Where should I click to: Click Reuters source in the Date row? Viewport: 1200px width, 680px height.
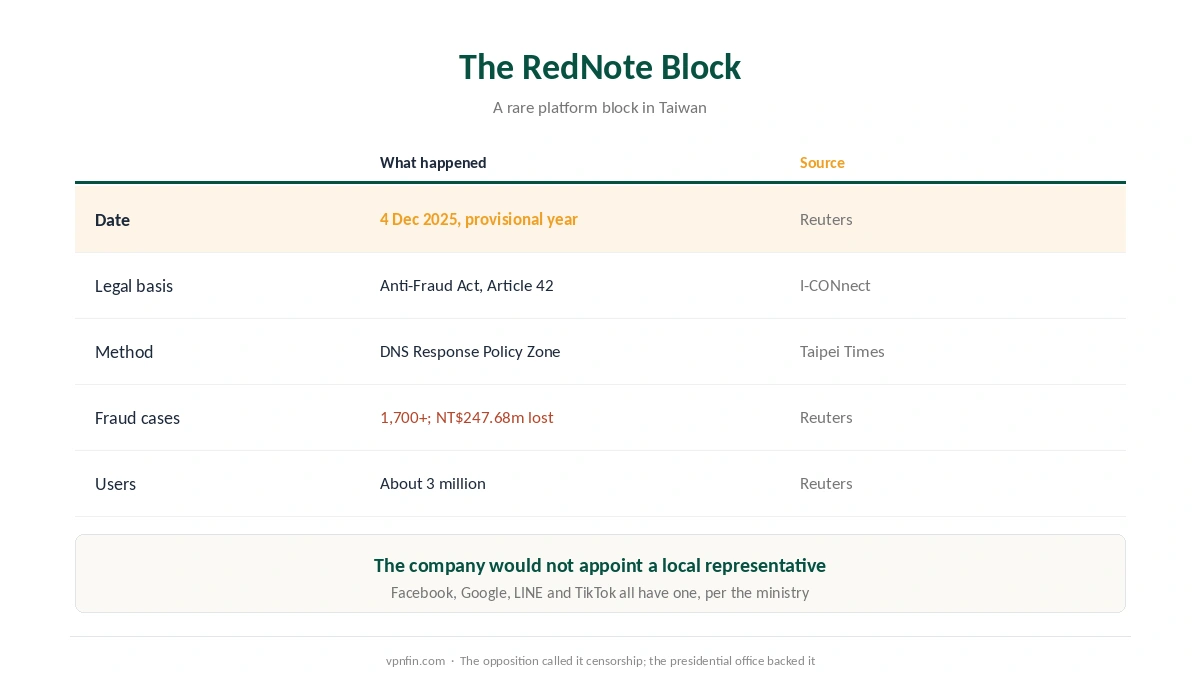(x=826, y=219)
